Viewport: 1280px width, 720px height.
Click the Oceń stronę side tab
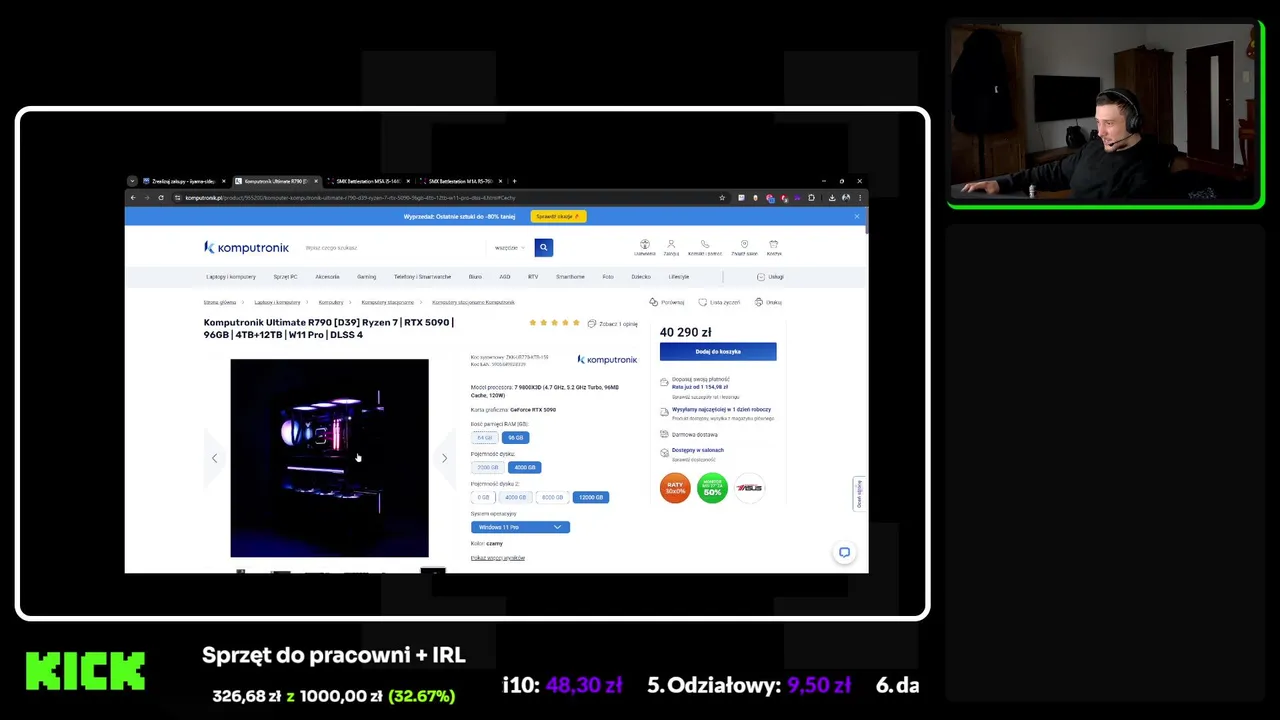[858, 494]
